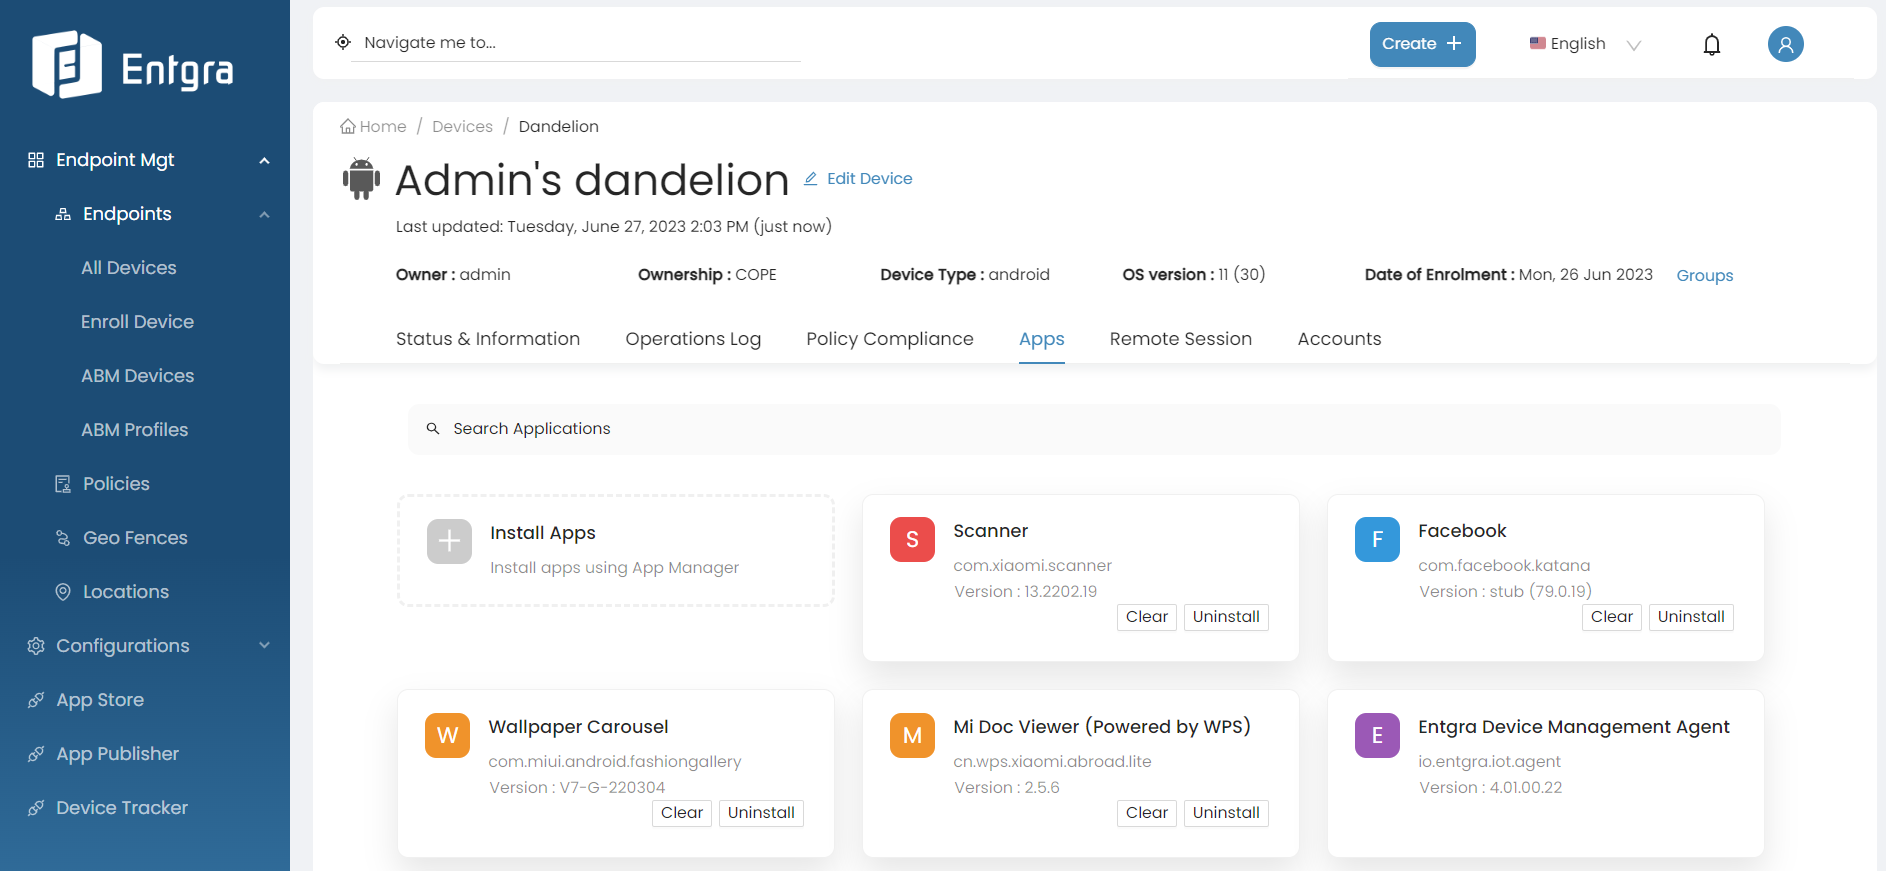Collapse the Endpoints submenu
1886x871 pixels.
click(x=264, y=215)
